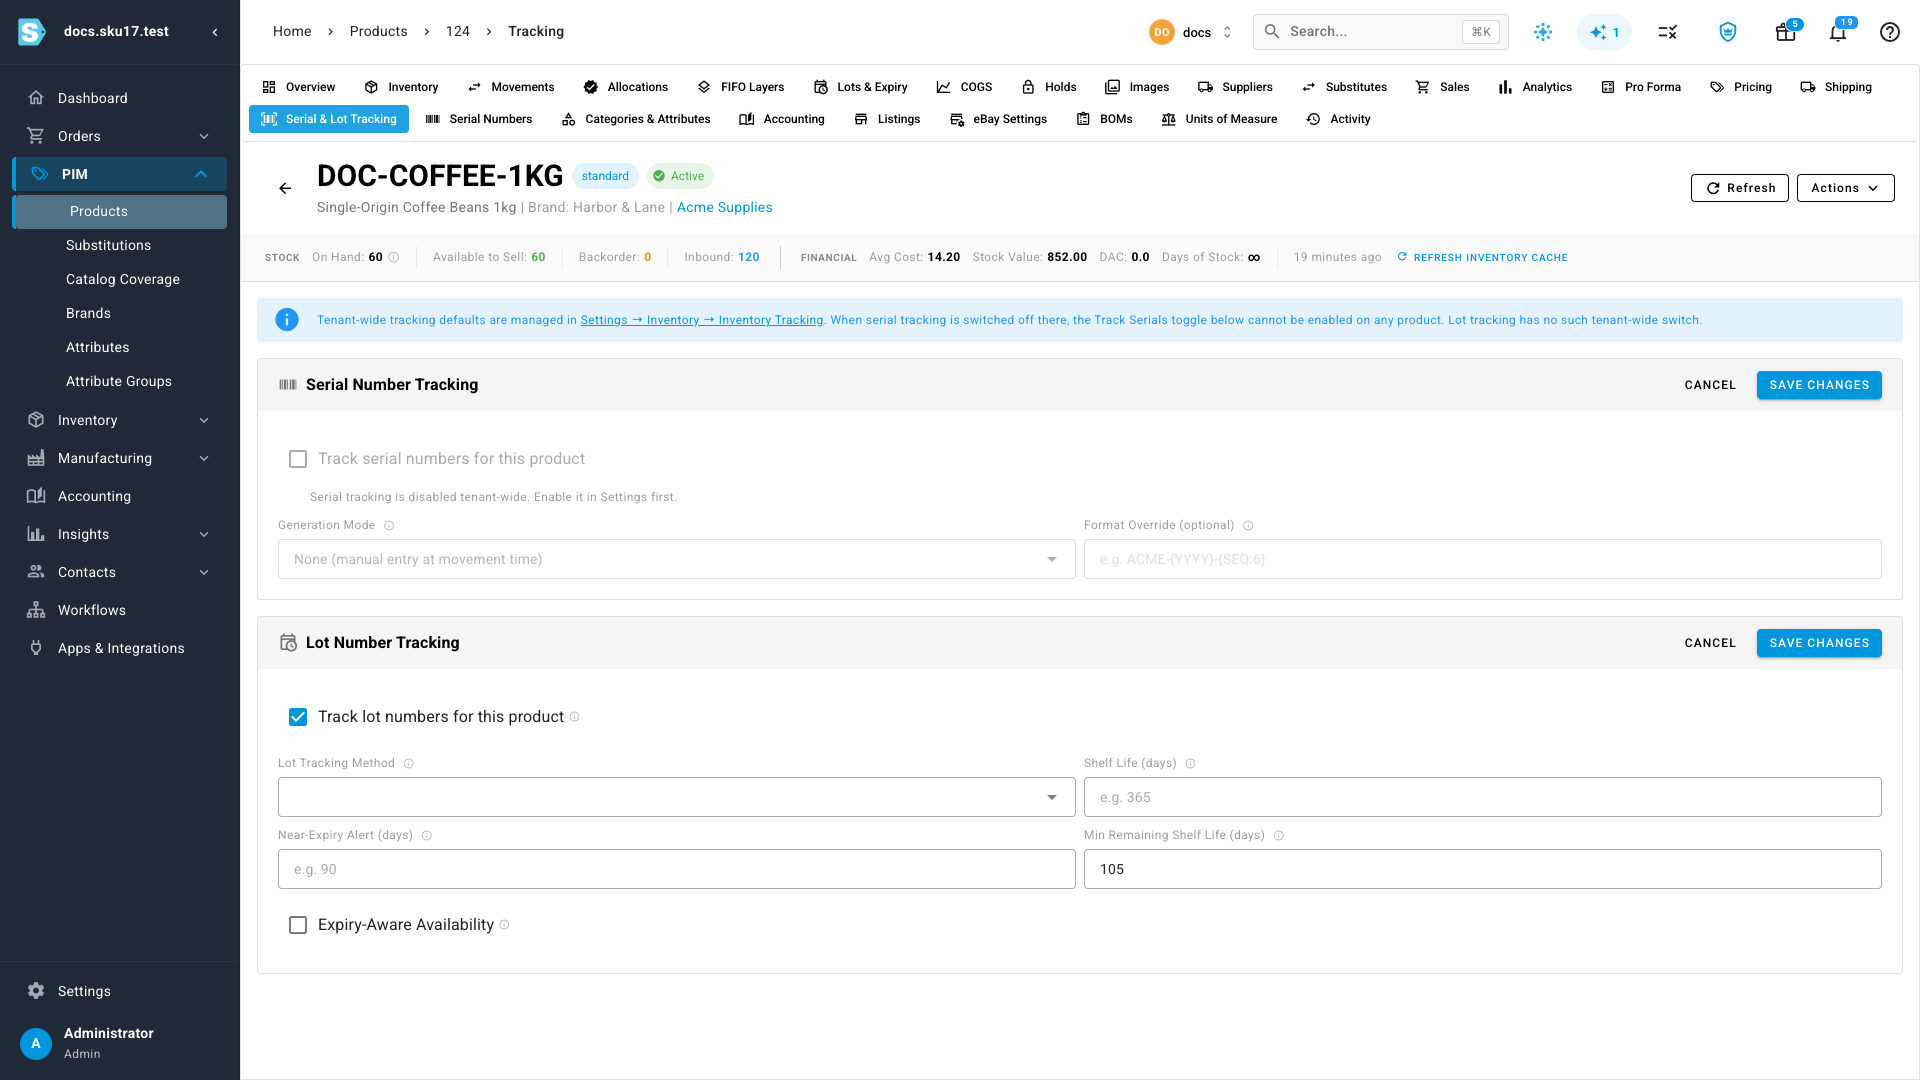Save changes in Lot Number Tracking
The height and width of the screenshot is (1080, 1920).
click(x=1819, y=643)
